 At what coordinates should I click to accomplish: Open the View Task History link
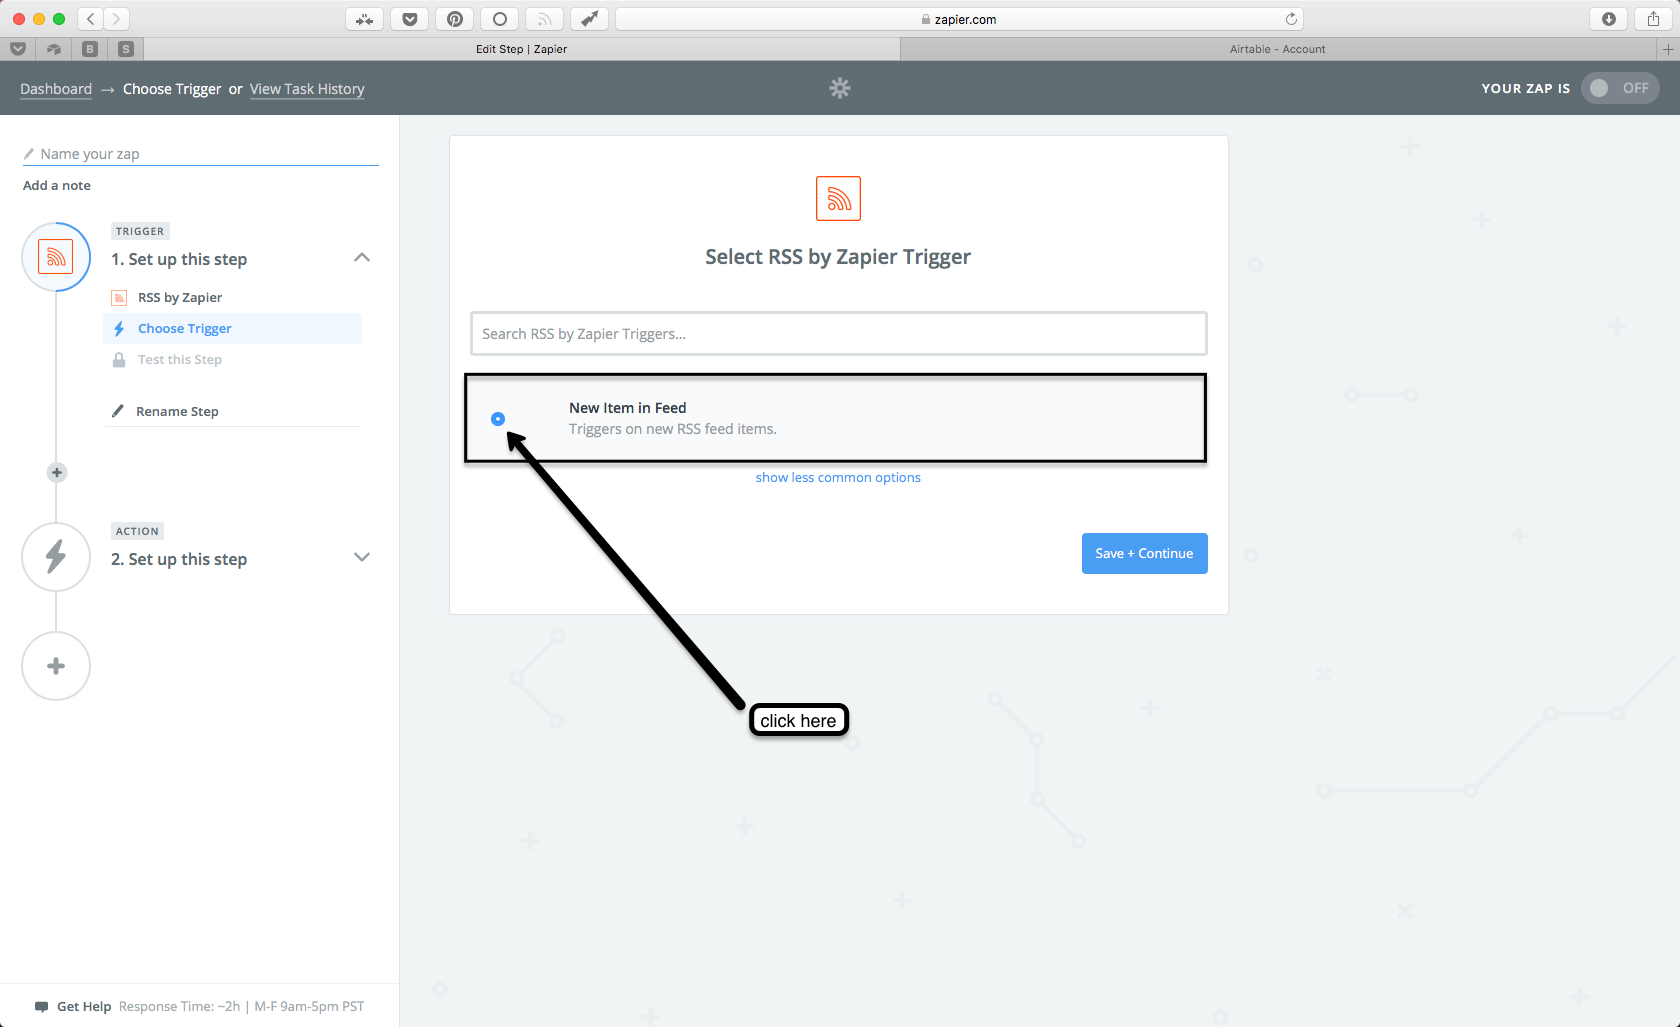(307, 89)
